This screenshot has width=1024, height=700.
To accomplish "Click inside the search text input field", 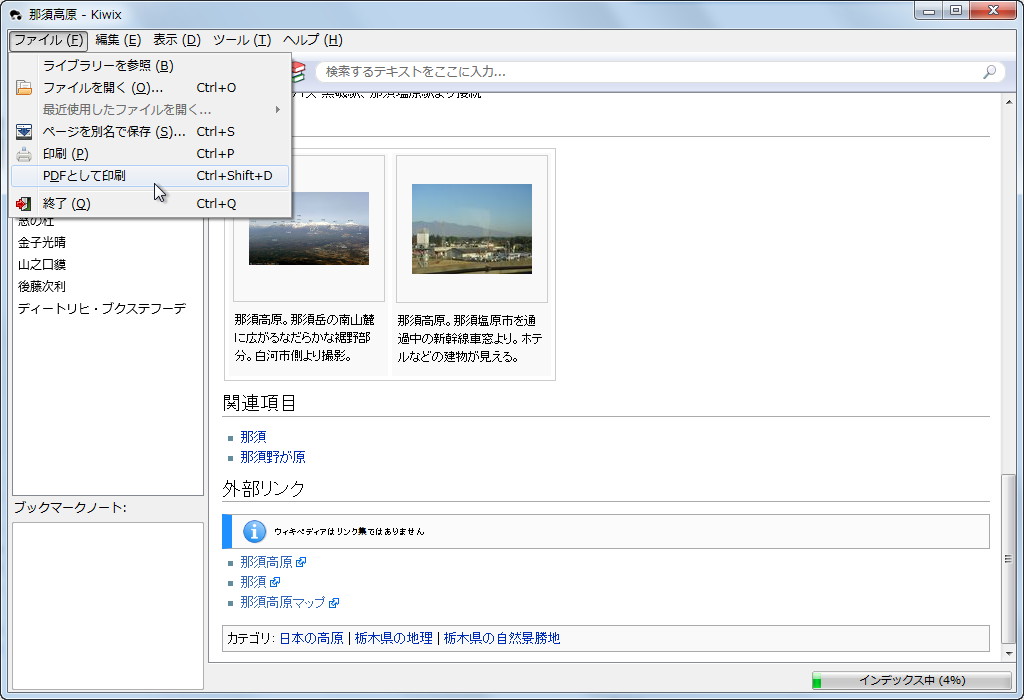I will [600, 71].
